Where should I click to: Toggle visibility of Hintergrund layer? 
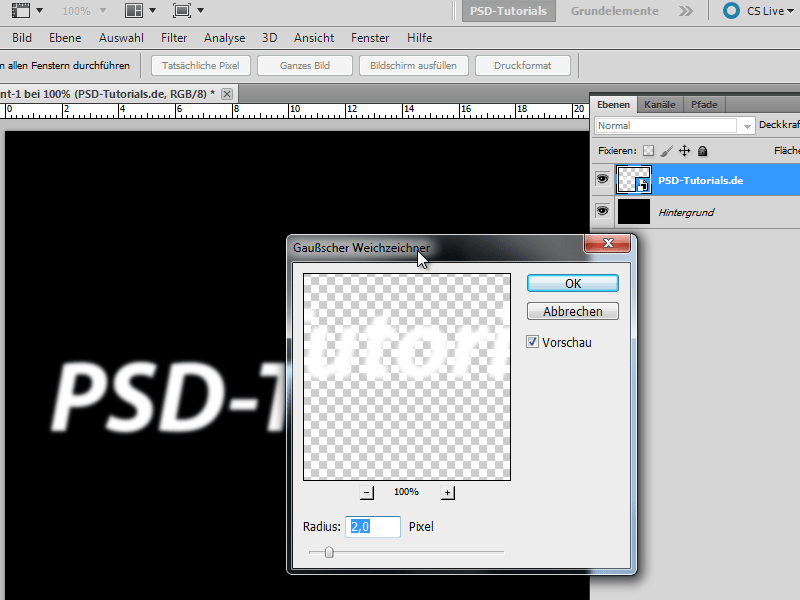point(603,211)
